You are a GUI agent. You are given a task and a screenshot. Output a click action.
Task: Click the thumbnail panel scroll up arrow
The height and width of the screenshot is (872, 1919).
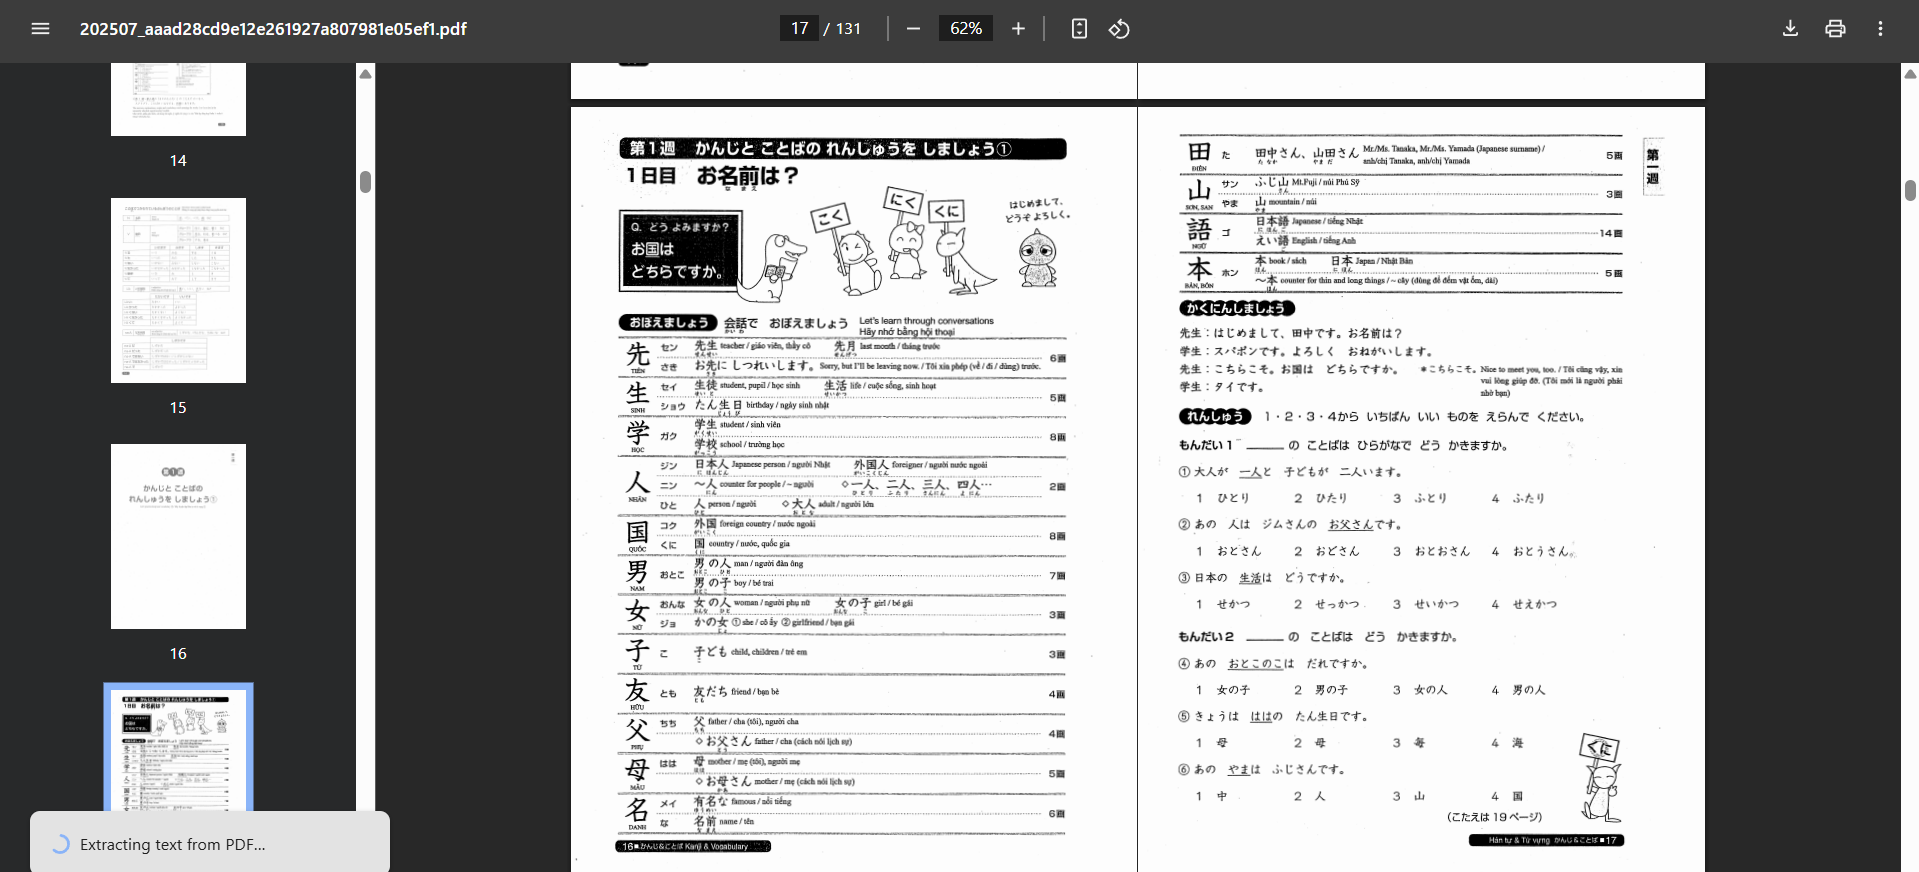tap(366, 73)
